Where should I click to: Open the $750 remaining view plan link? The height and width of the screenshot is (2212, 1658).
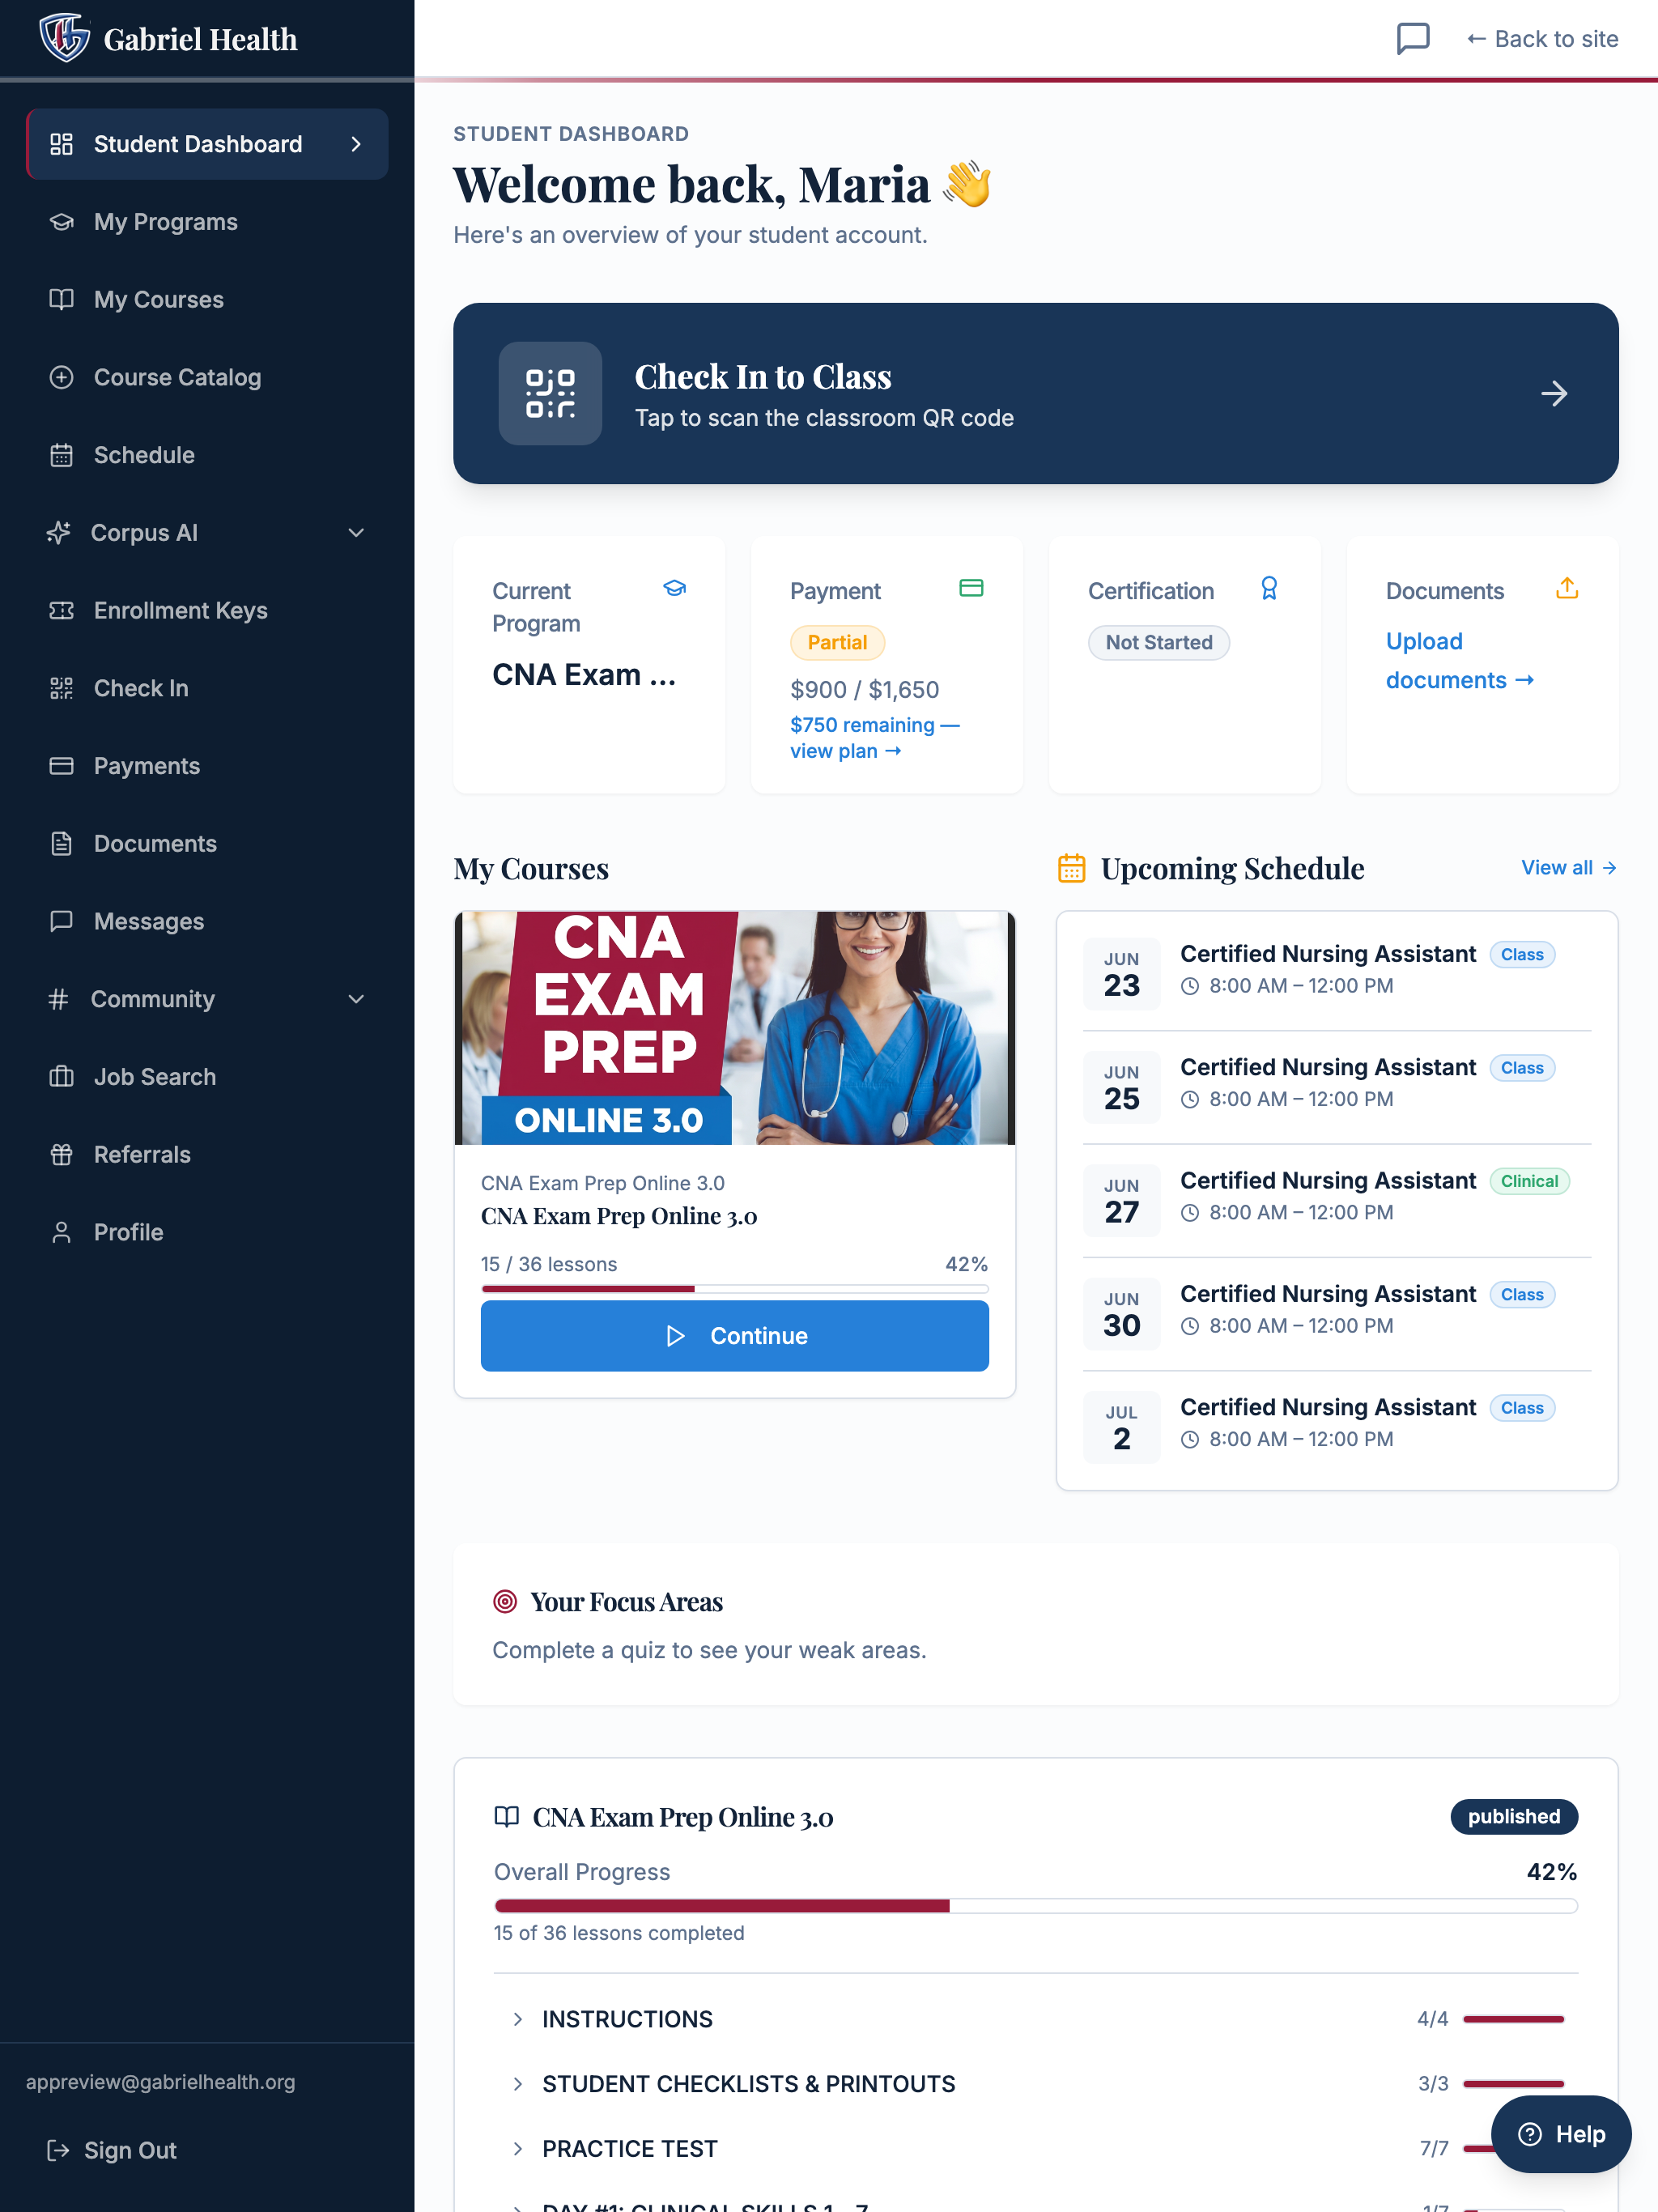pyautogui.click(x=874, y=738)
